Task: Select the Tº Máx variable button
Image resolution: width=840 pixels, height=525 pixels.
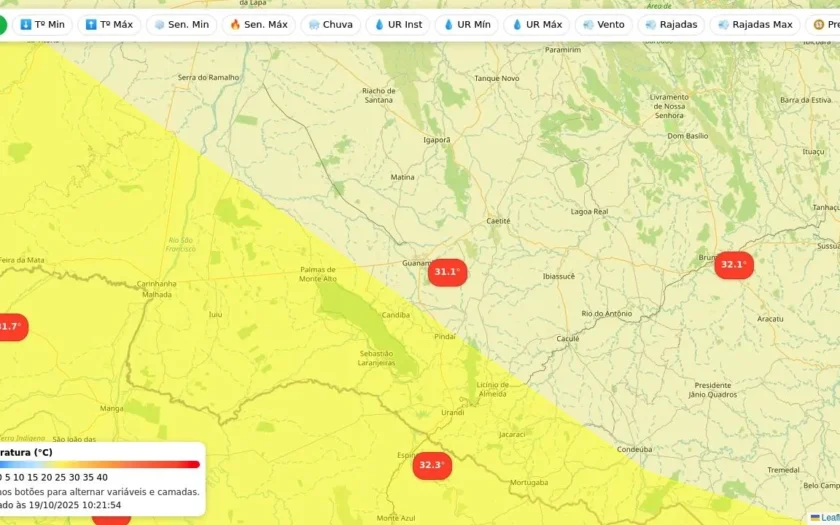Action: (x=109, y=25)
